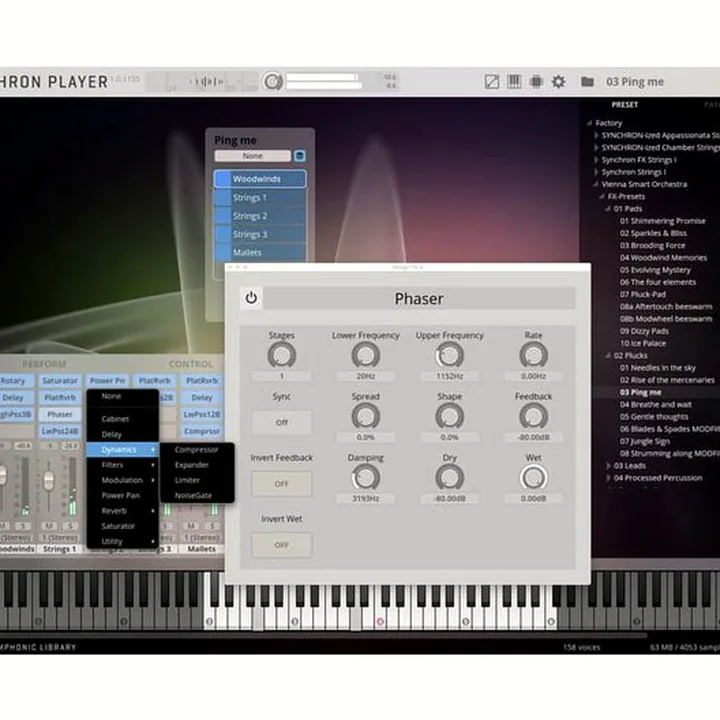Click the Feedback knob
720x720 pixels.
click(533, 417)
